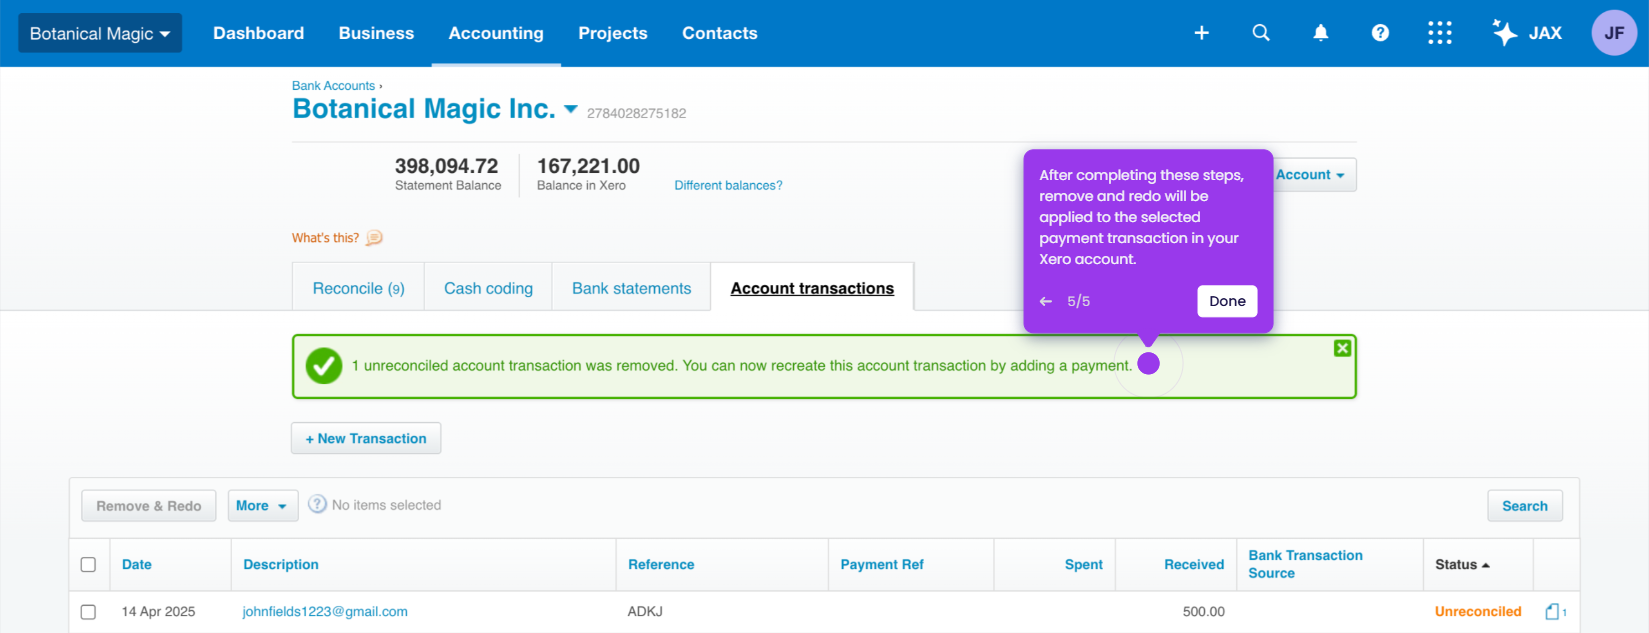The width and height of the screenshot is (1649, 633).
Task: Follow the Bank Accounts breadcrumb link
Action: [x=333, y=86]
